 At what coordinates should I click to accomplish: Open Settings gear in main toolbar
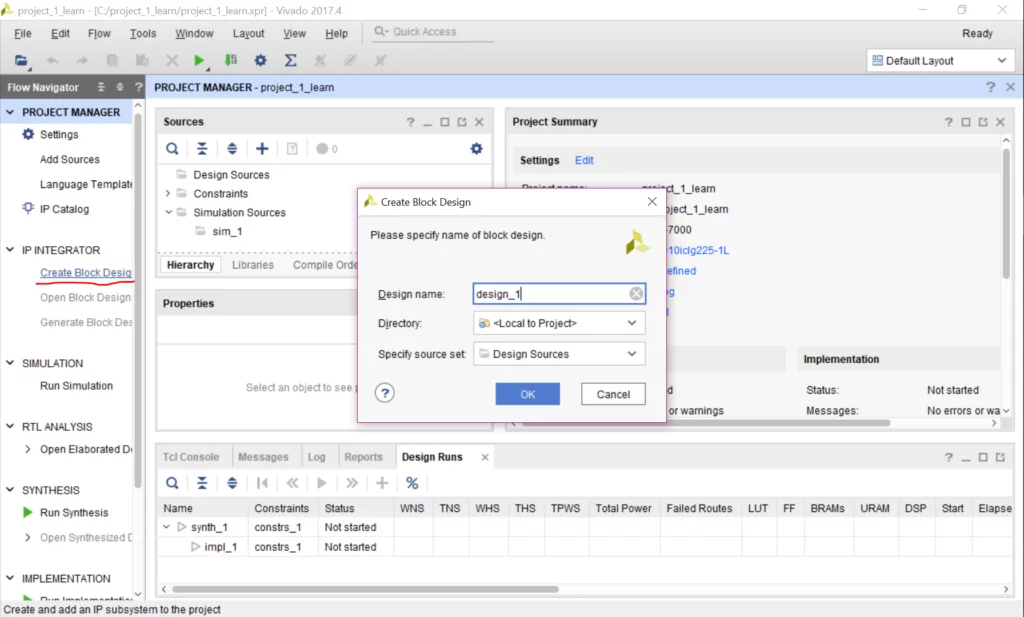[x=260, y=61]
